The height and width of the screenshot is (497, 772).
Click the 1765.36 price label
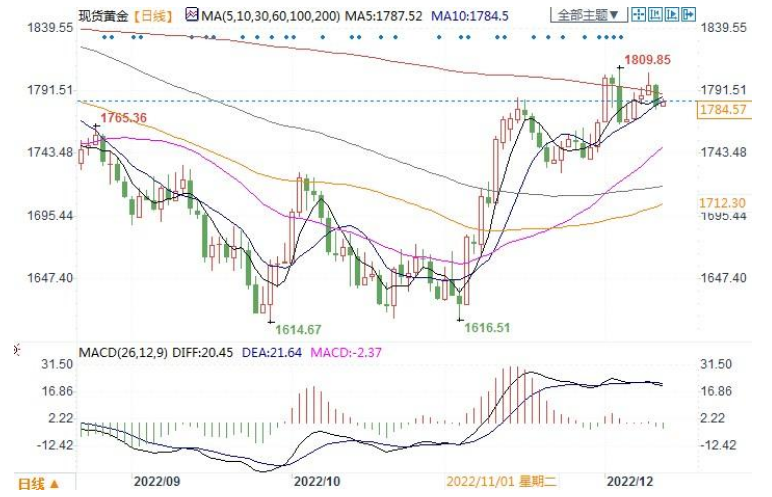click(x=124, y=118)
